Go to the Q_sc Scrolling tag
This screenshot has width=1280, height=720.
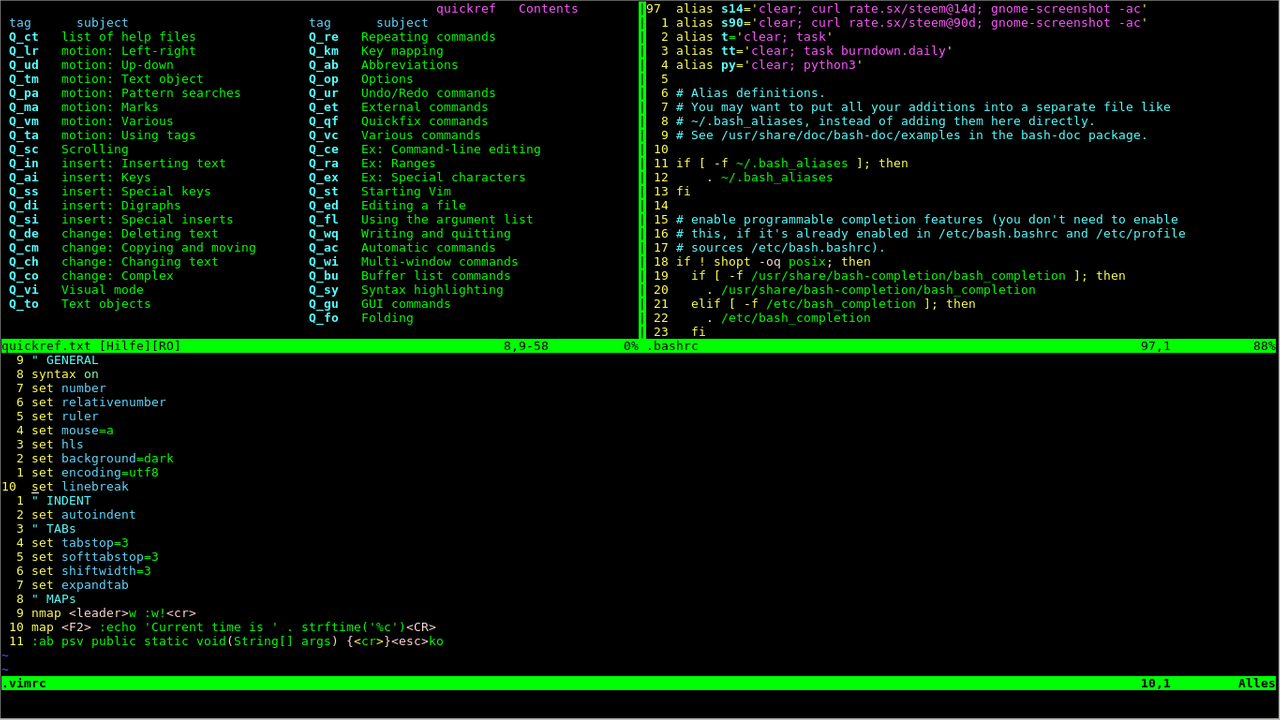24,149
